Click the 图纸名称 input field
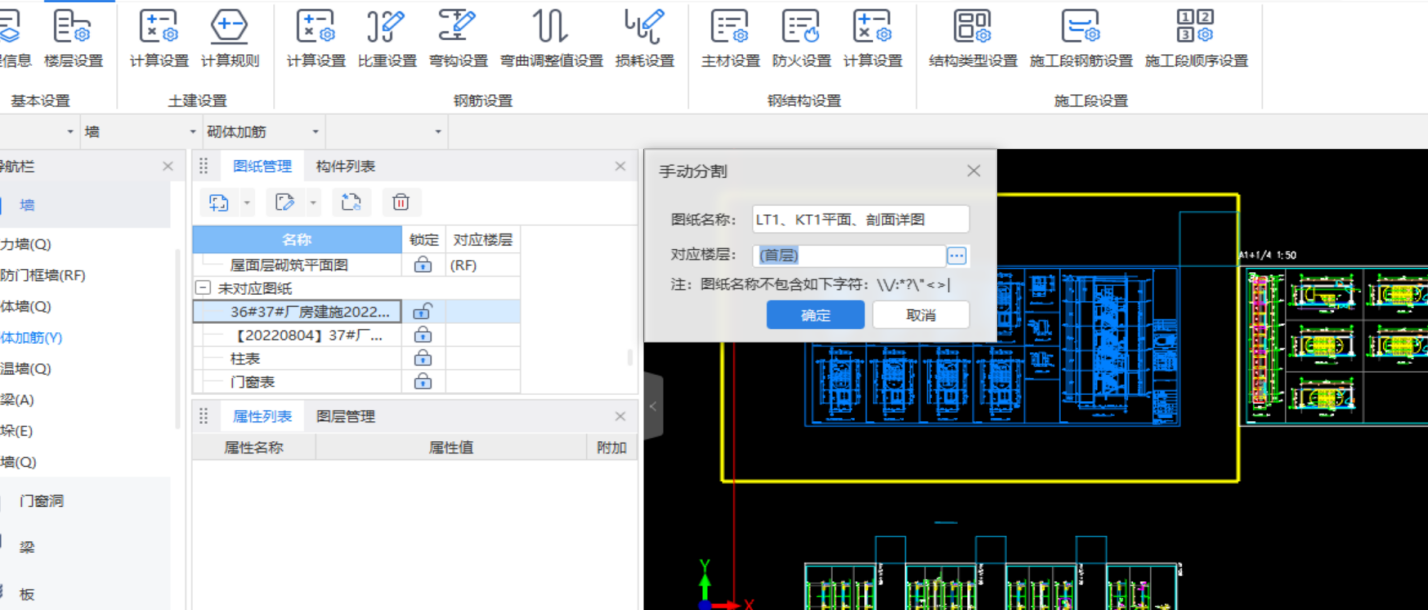Screen dimensions: 1428x610 (861, 219)
